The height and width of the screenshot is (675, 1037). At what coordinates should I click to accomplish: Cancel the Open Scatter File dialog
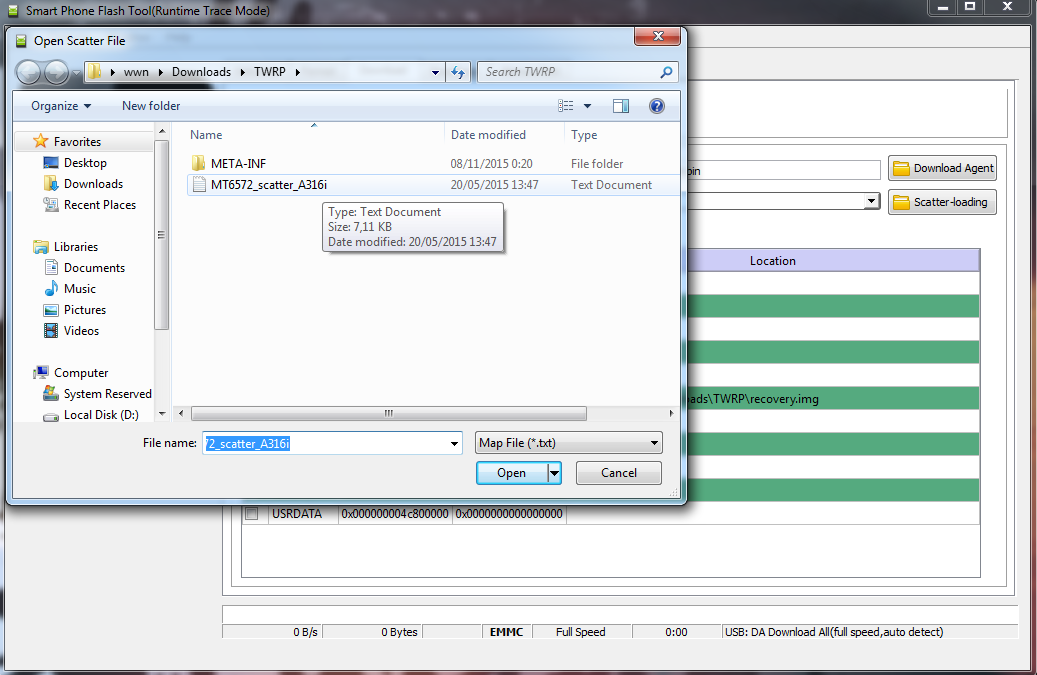pos(618,473)
